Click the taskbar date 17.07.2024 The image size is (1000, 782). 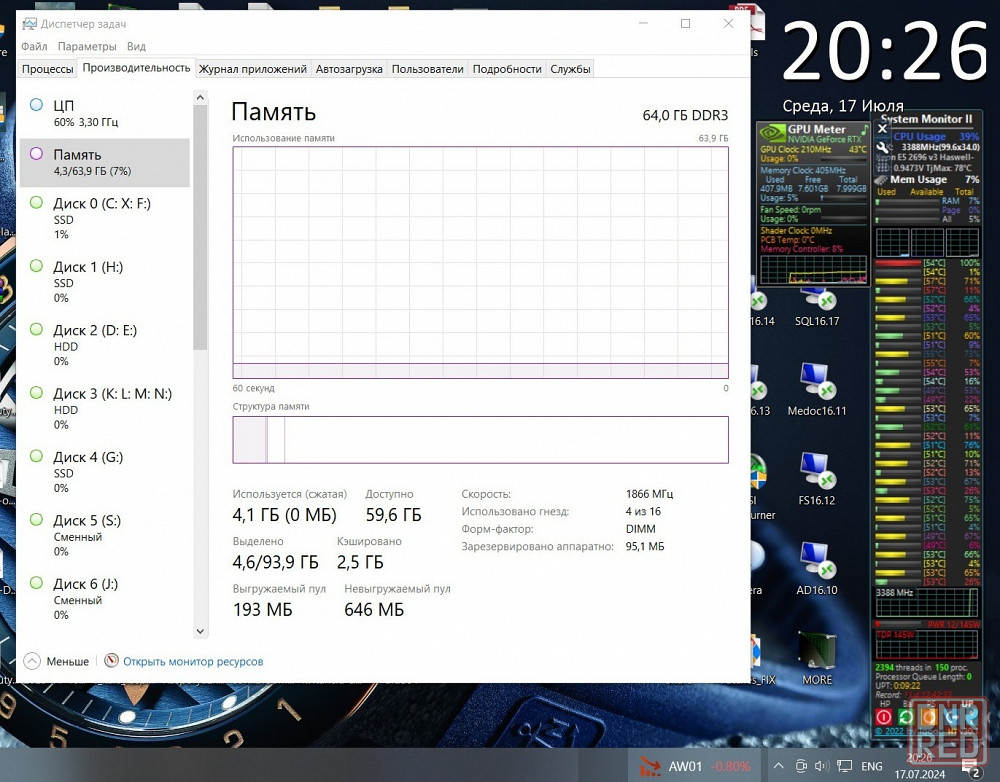(x=920, y=774)
